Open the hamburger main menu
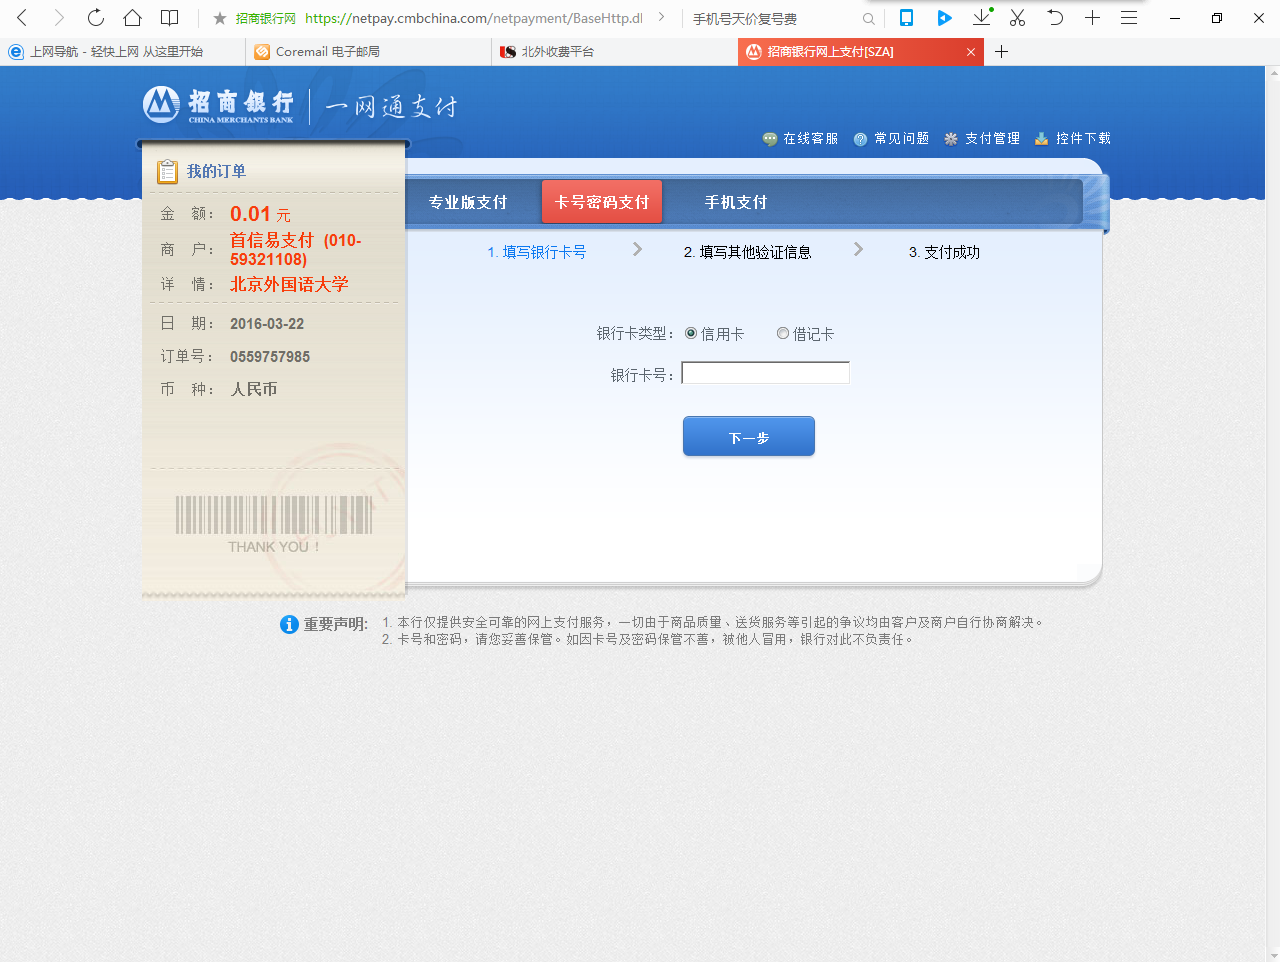This screenshot has height=962, width=1280. point(1129,18)
